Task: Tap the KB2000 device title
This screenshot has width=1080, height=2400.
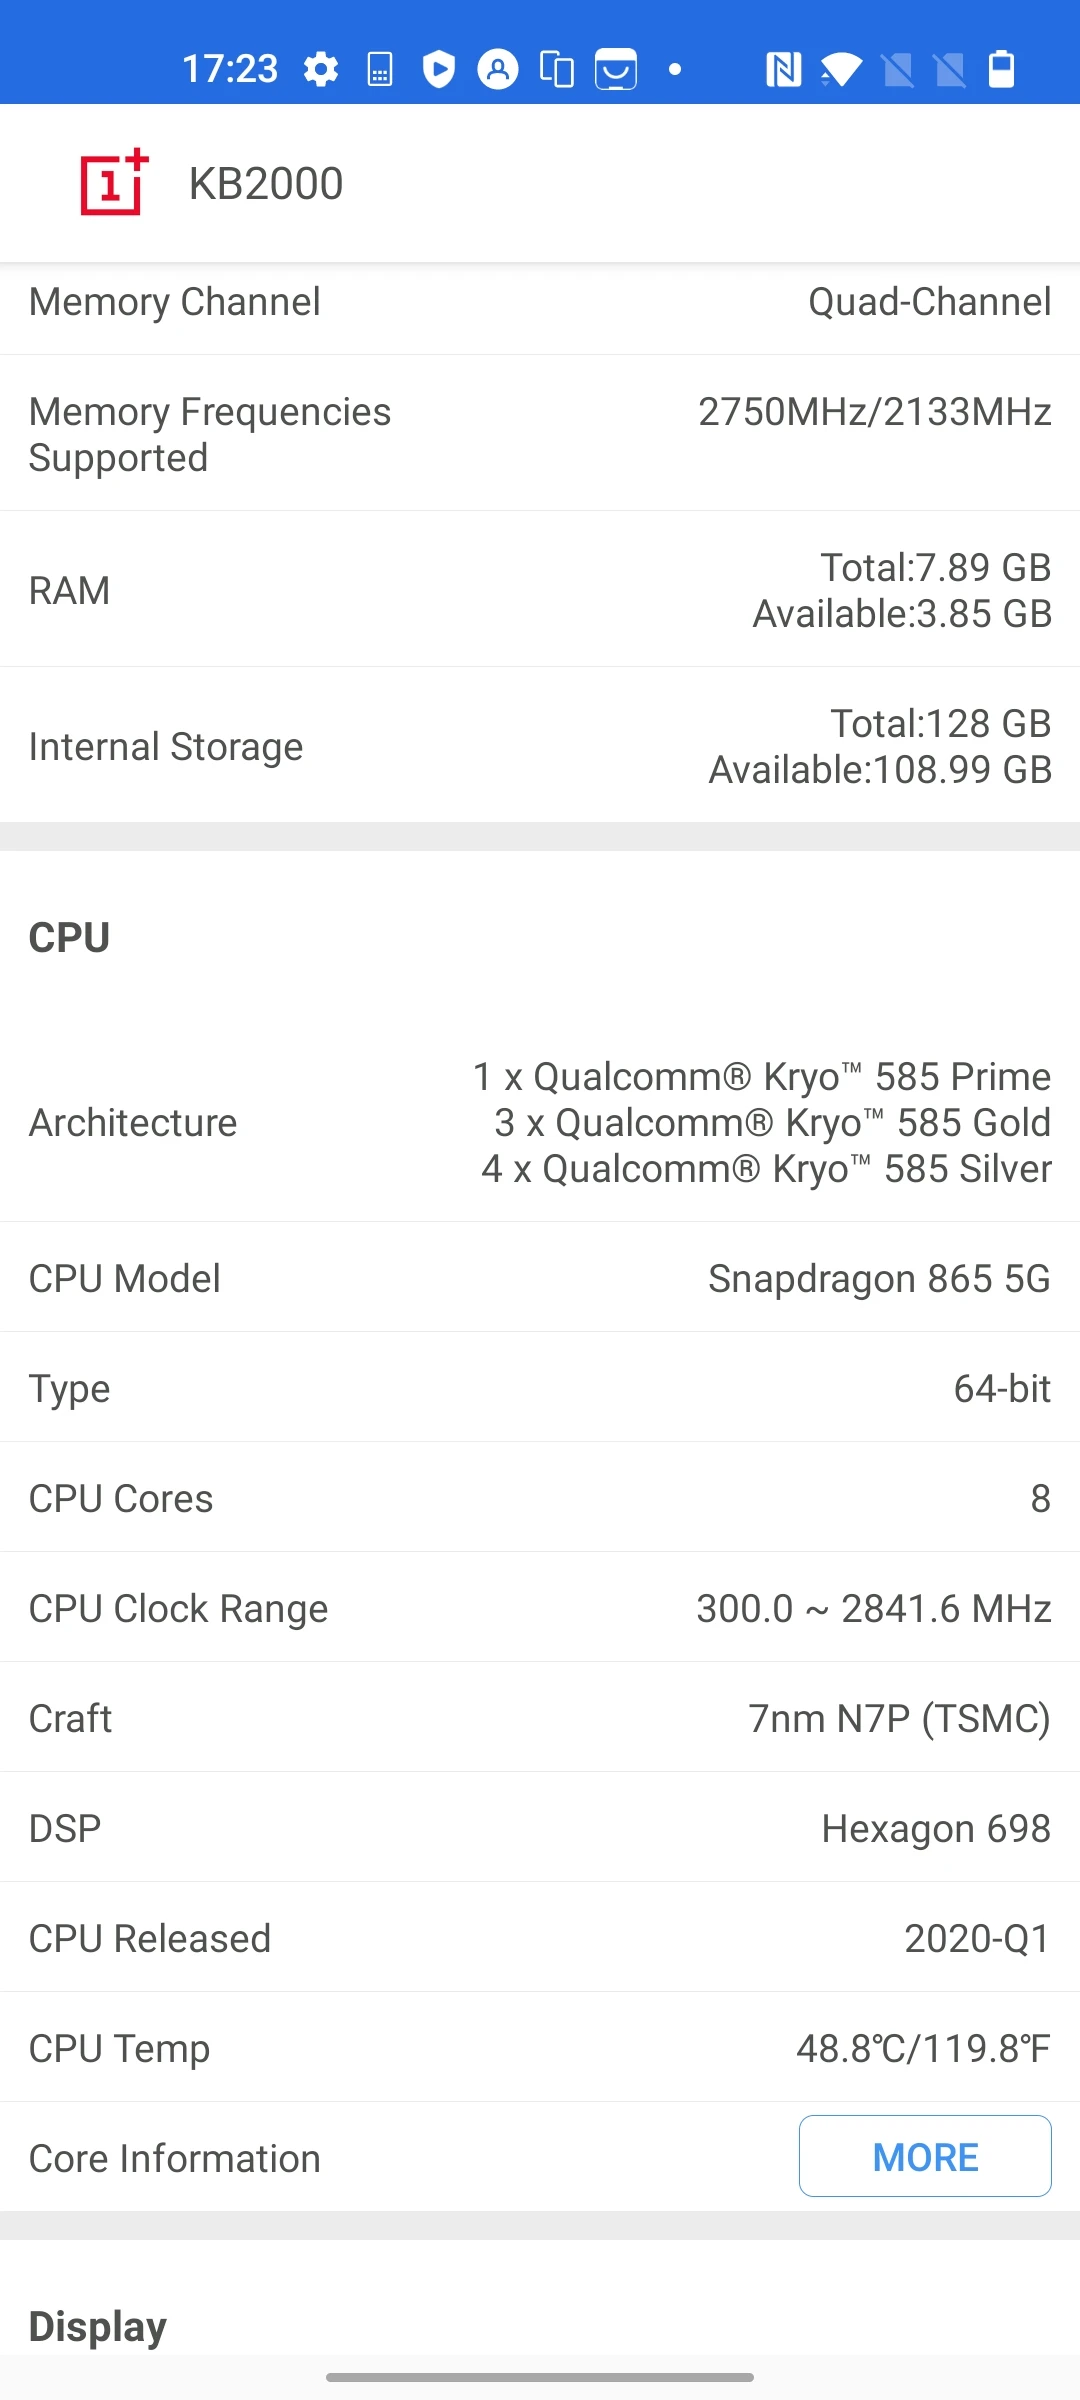Action: (266, 184)
